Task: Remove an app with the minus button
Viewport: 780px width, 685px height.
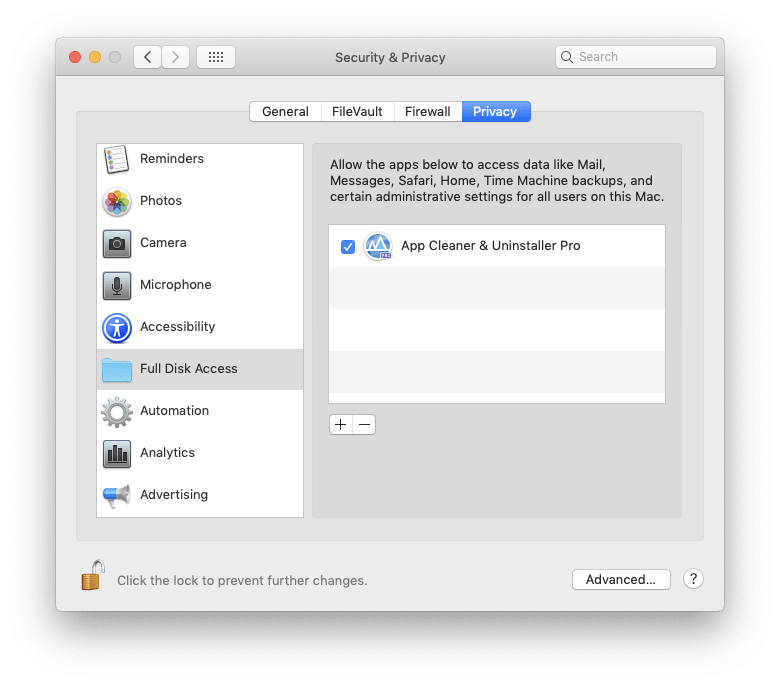Action: (x=364, y=425)
